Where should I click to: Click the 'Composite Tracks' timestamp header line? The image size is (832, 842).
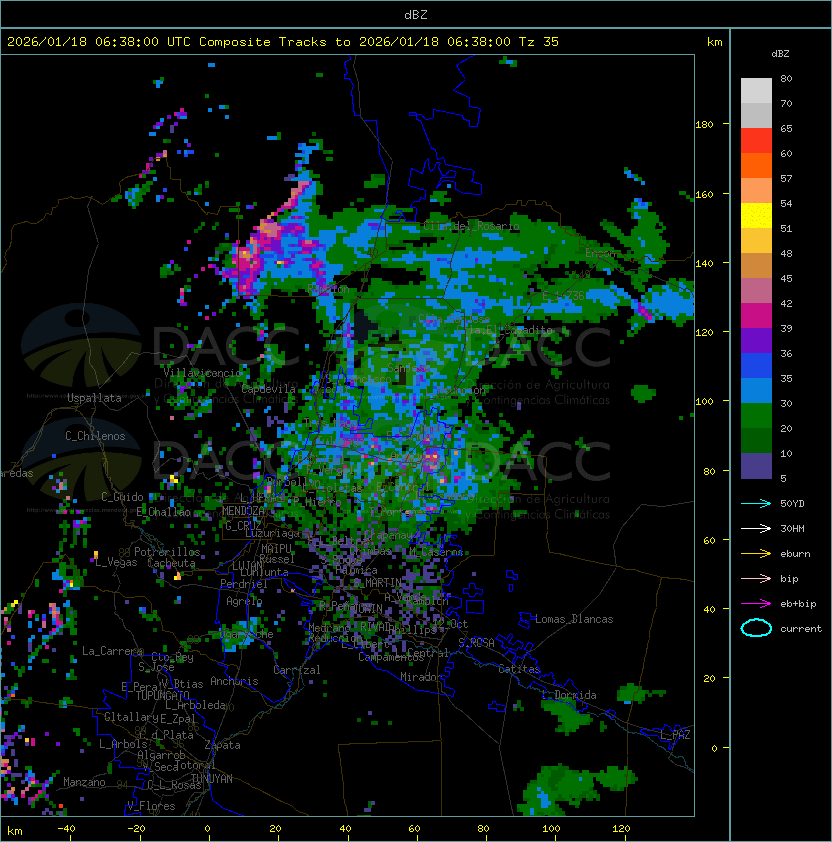point(283,42)
